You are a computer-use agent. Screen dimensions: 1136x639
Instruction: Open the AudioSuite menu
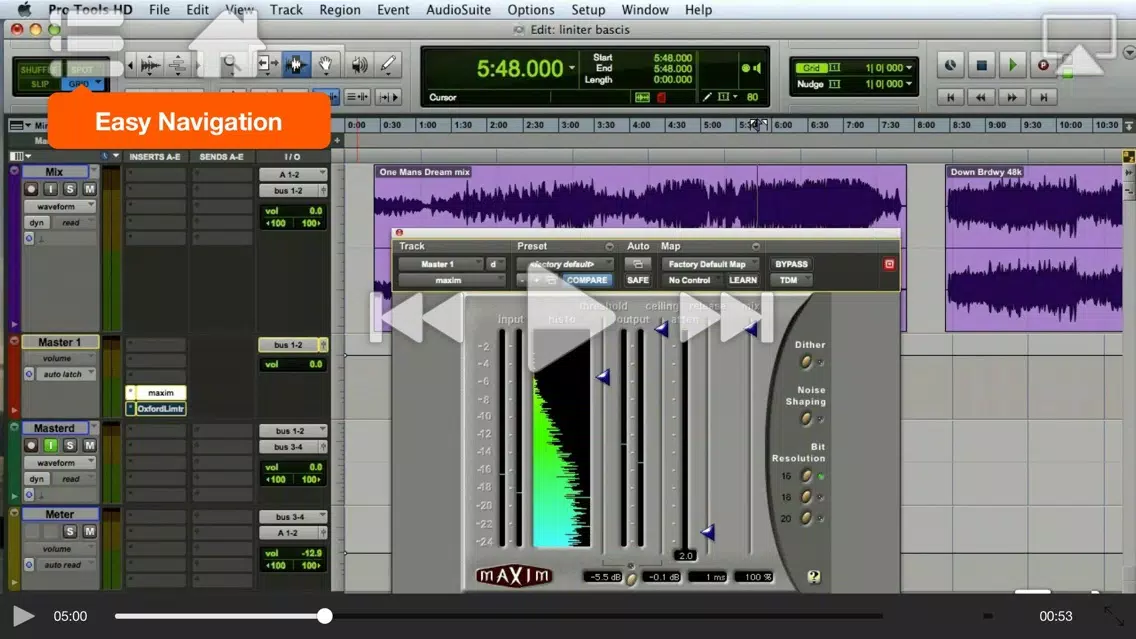(x=458, y=9)
